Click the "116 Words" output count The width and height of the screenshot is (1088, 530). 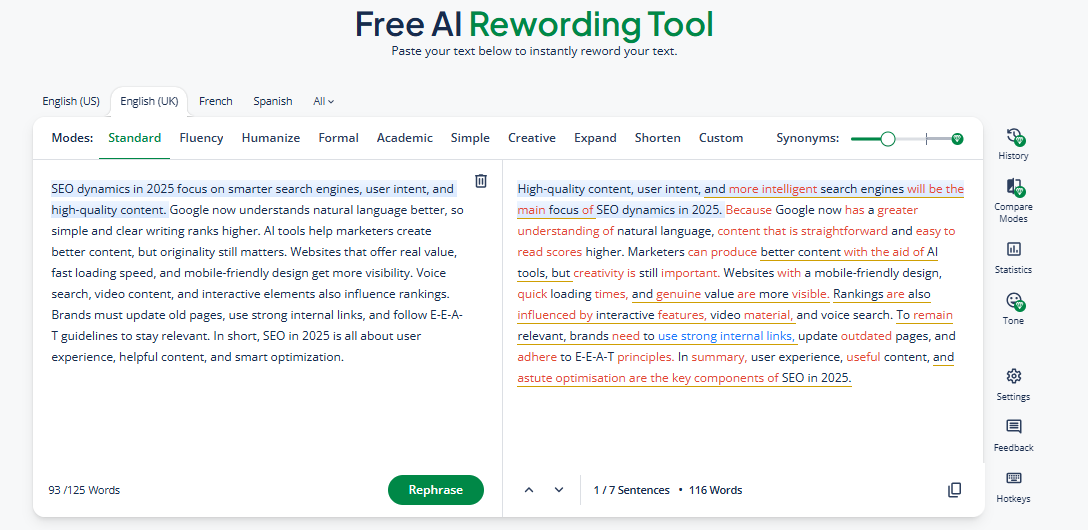(x=715, y=490)
